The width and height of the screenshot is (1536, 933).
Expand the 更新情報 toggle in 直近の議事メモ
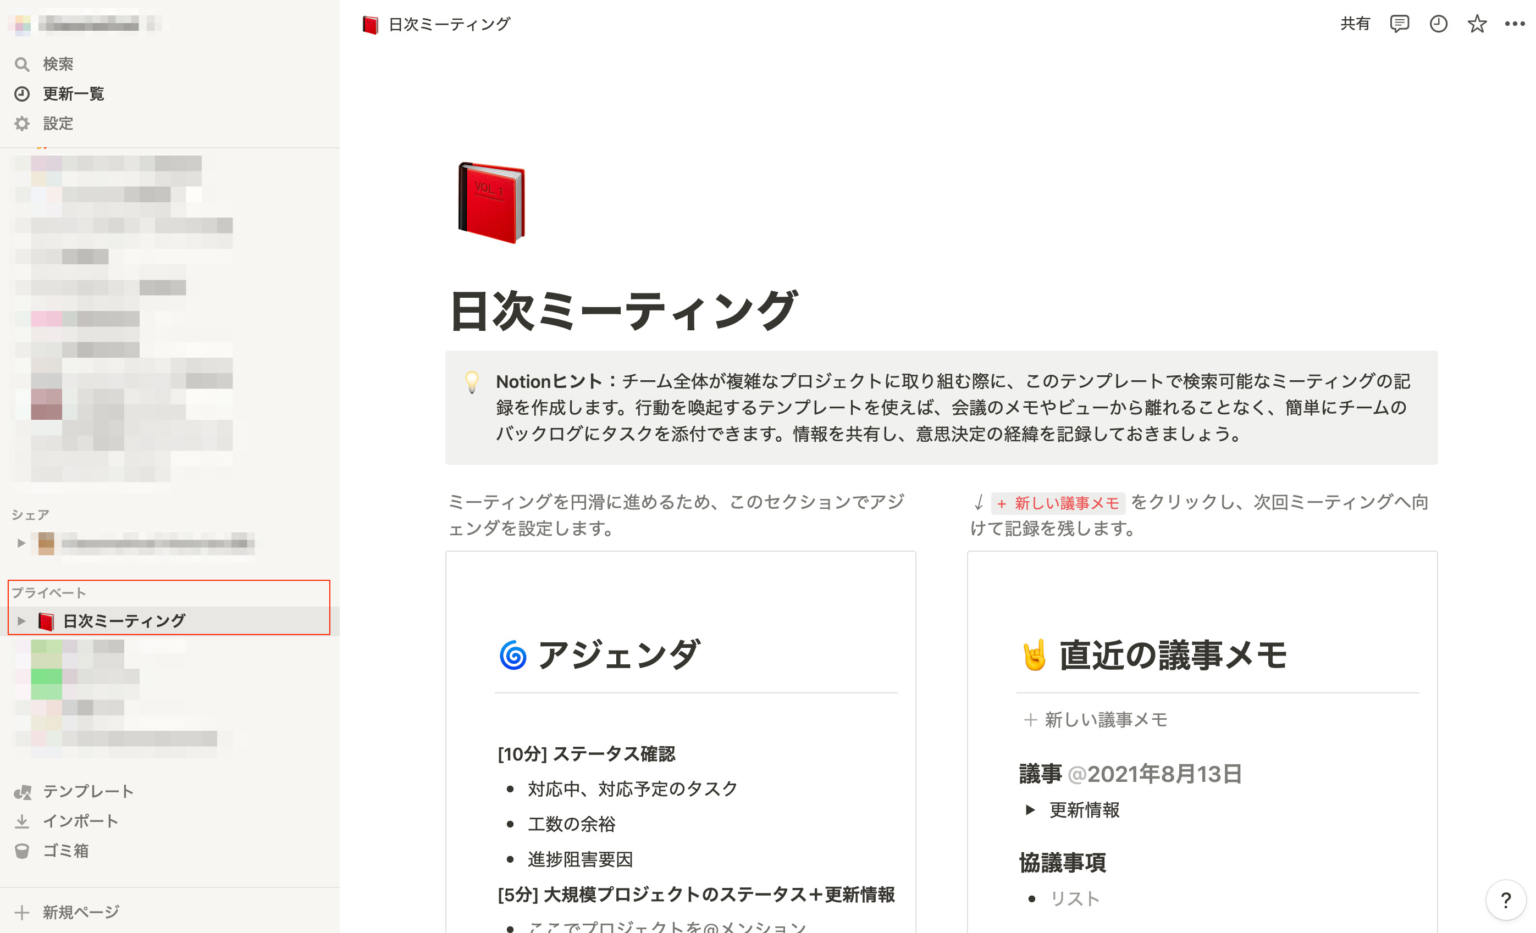(x=1031, y=810)
